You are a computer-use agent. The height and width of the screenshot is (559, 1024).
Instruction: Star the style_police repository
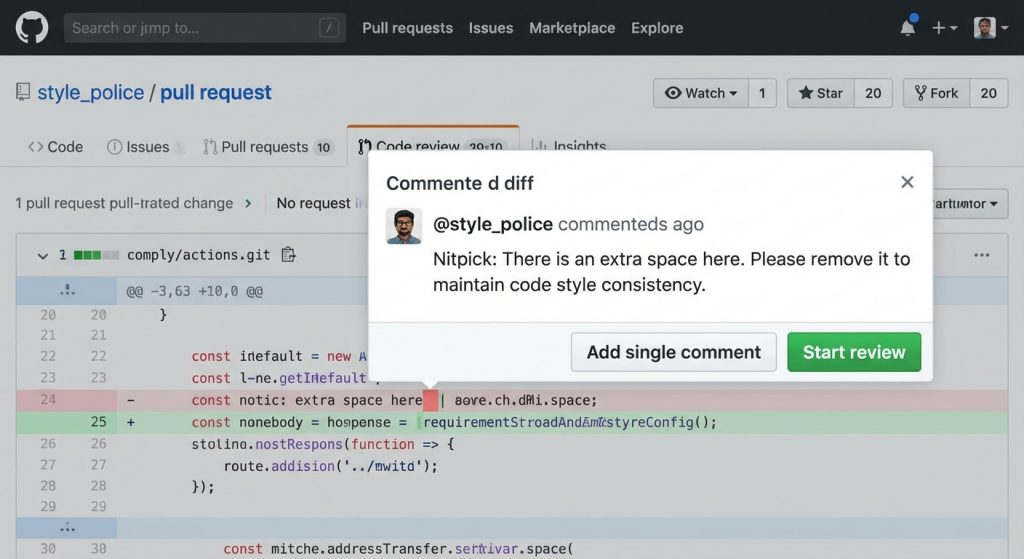[820, 93]
